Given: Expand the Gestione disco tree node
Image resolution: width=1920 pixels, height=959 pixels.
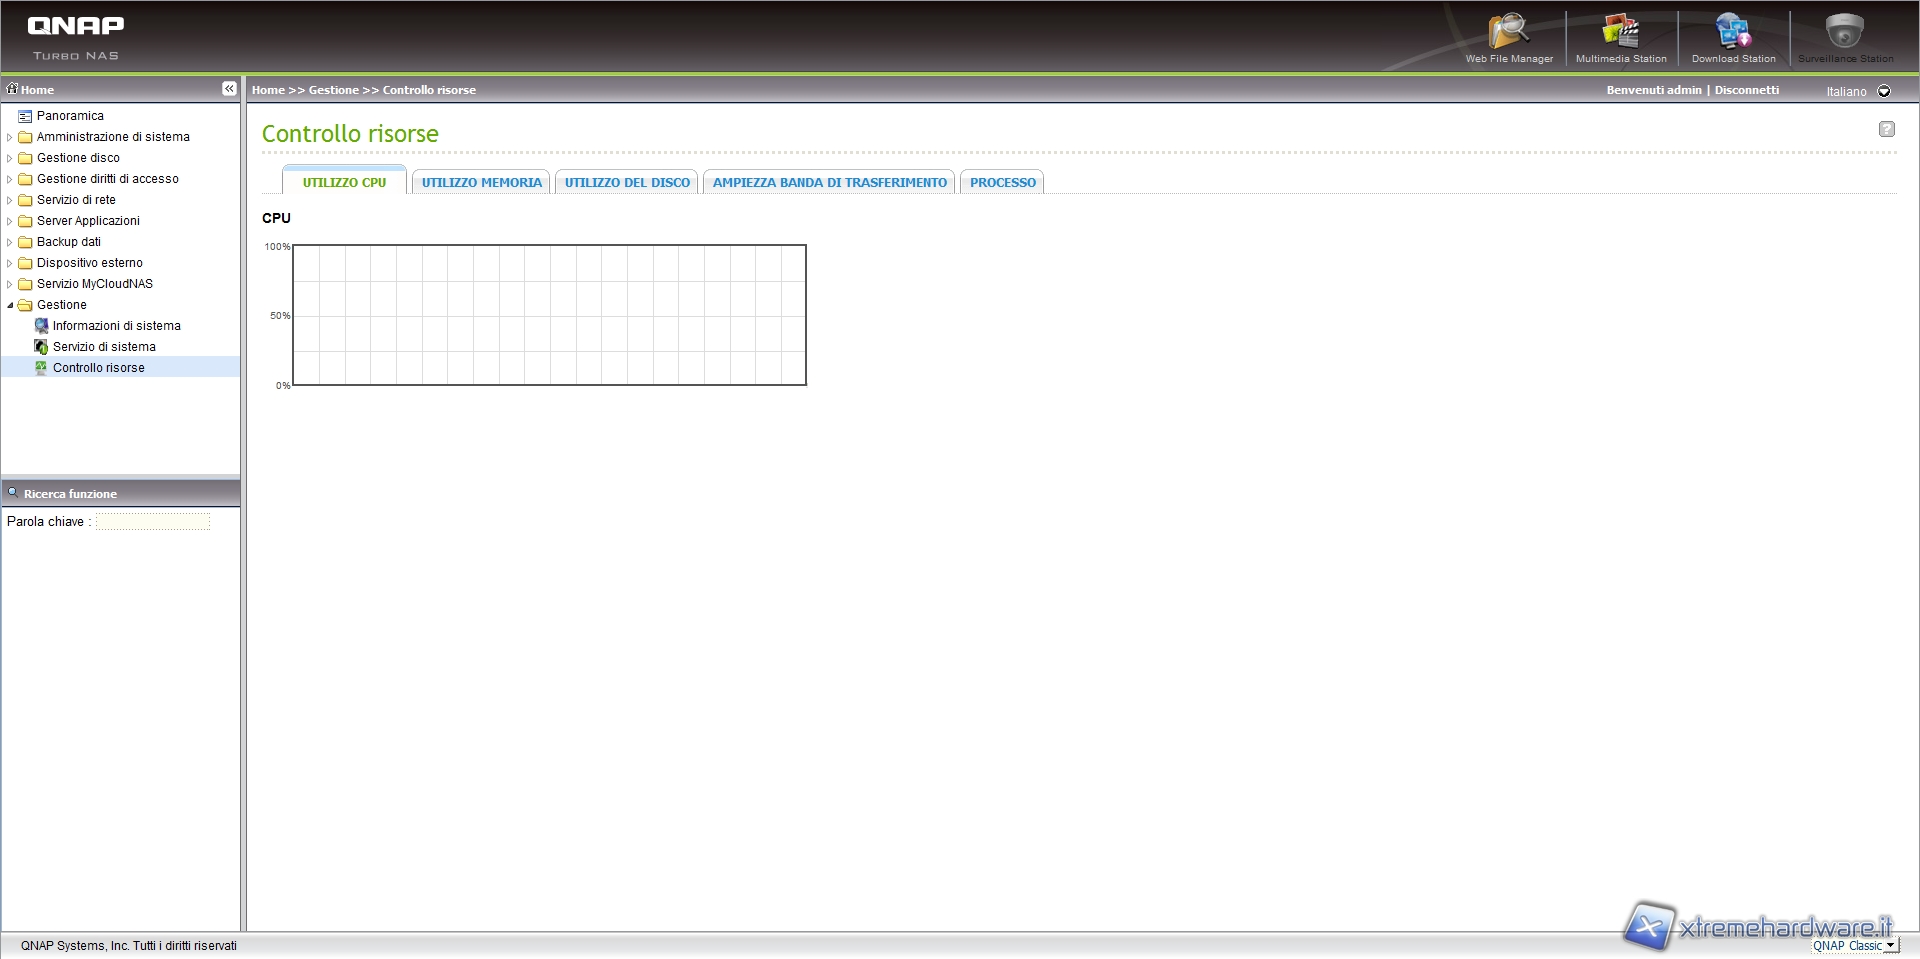Looking at the screenshot, I should tap(10, 158).
